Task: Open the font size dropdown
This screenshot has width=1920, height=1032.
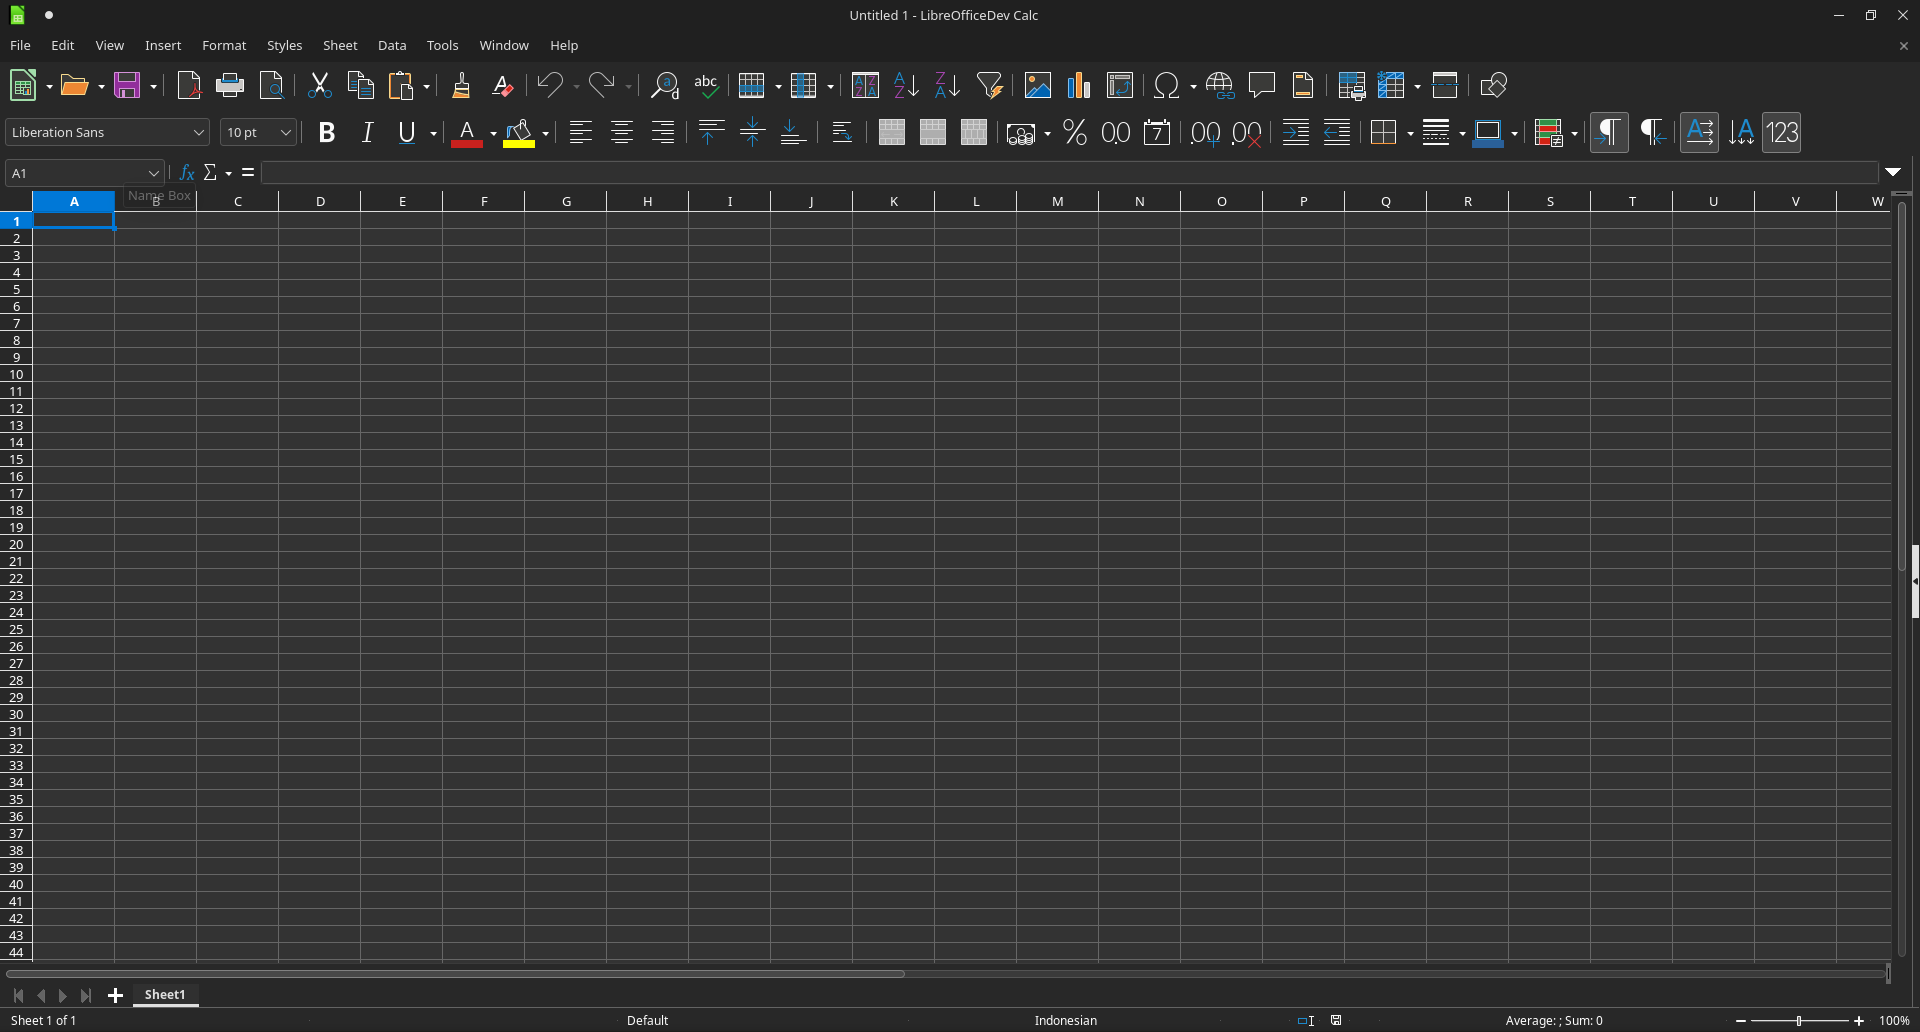Action: (x=285, y=132)
